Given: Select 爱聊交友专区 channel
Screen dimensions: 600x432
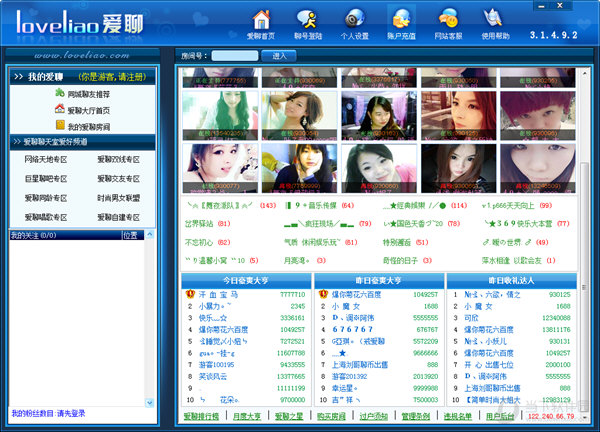Looking at the screenshot, I should (118, 179).
